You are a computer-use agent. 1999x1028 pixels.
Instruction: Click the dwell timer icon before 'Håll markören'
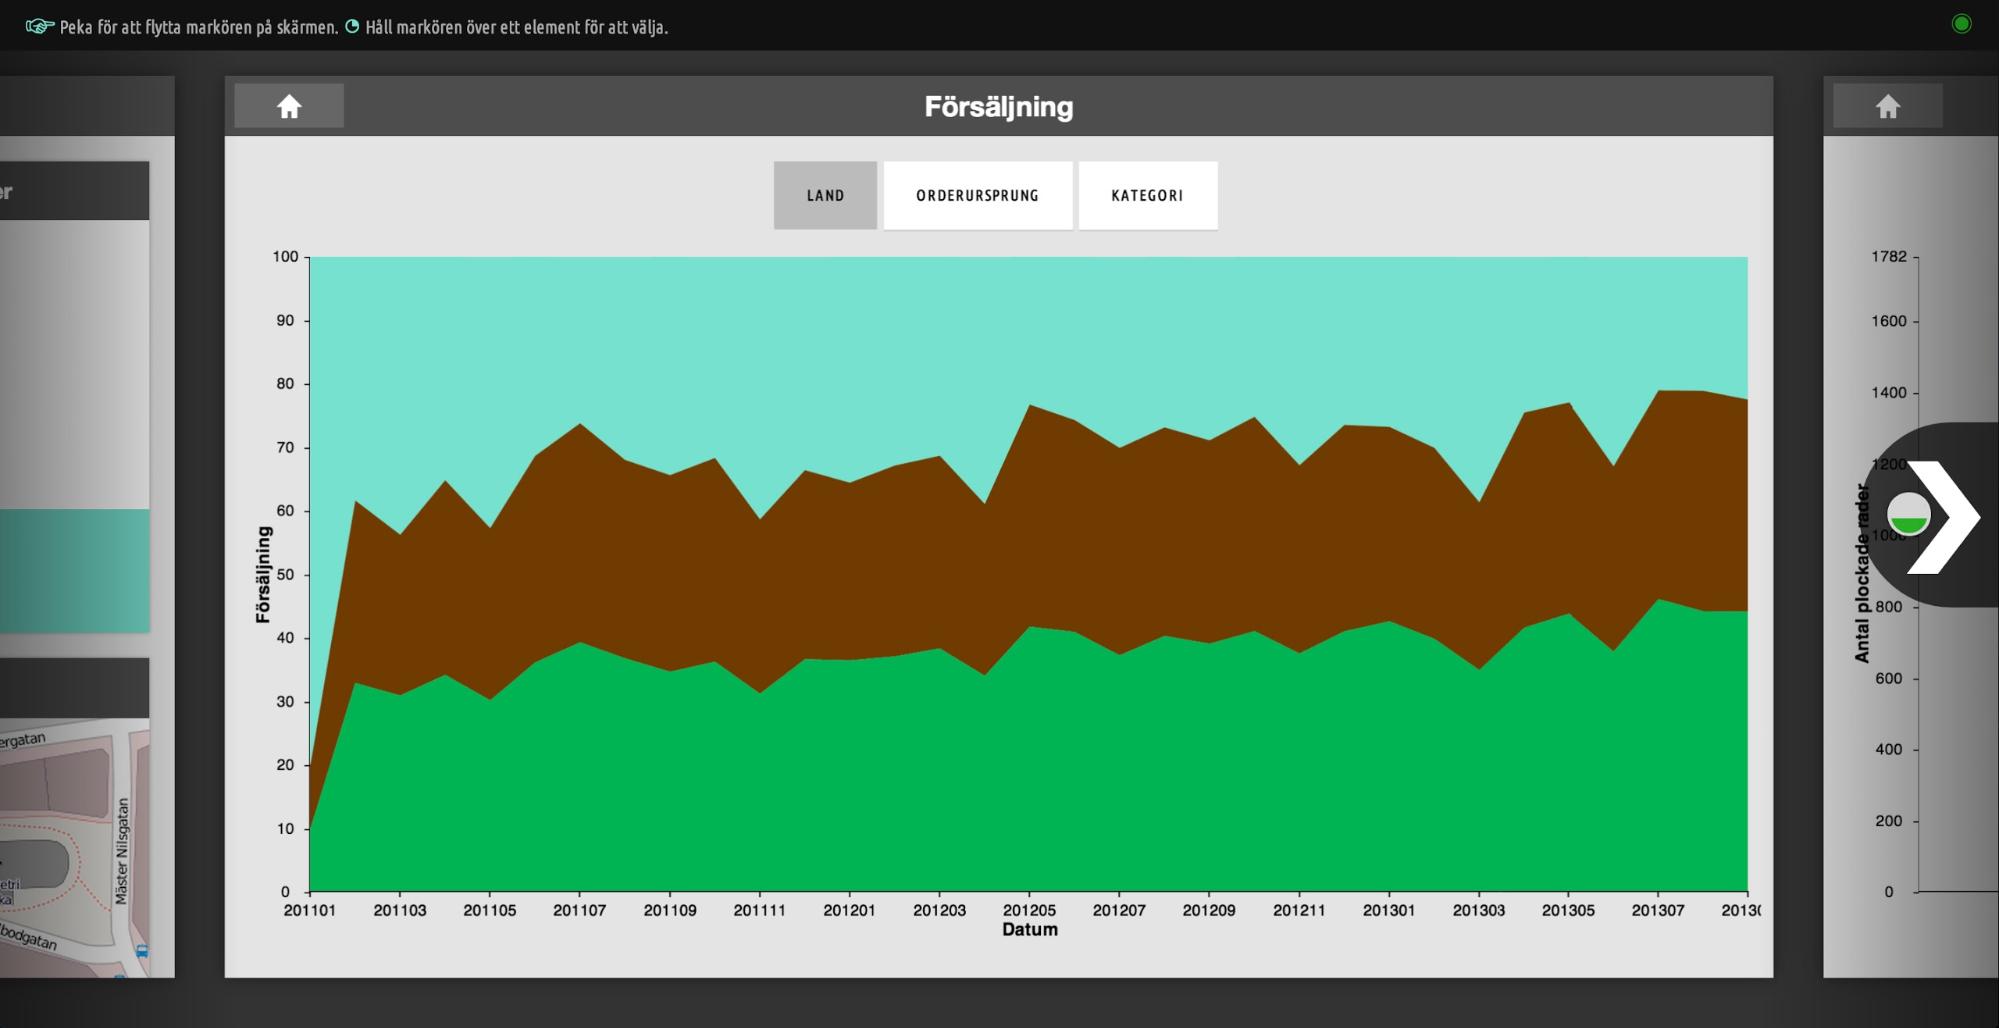coord(352,27)
